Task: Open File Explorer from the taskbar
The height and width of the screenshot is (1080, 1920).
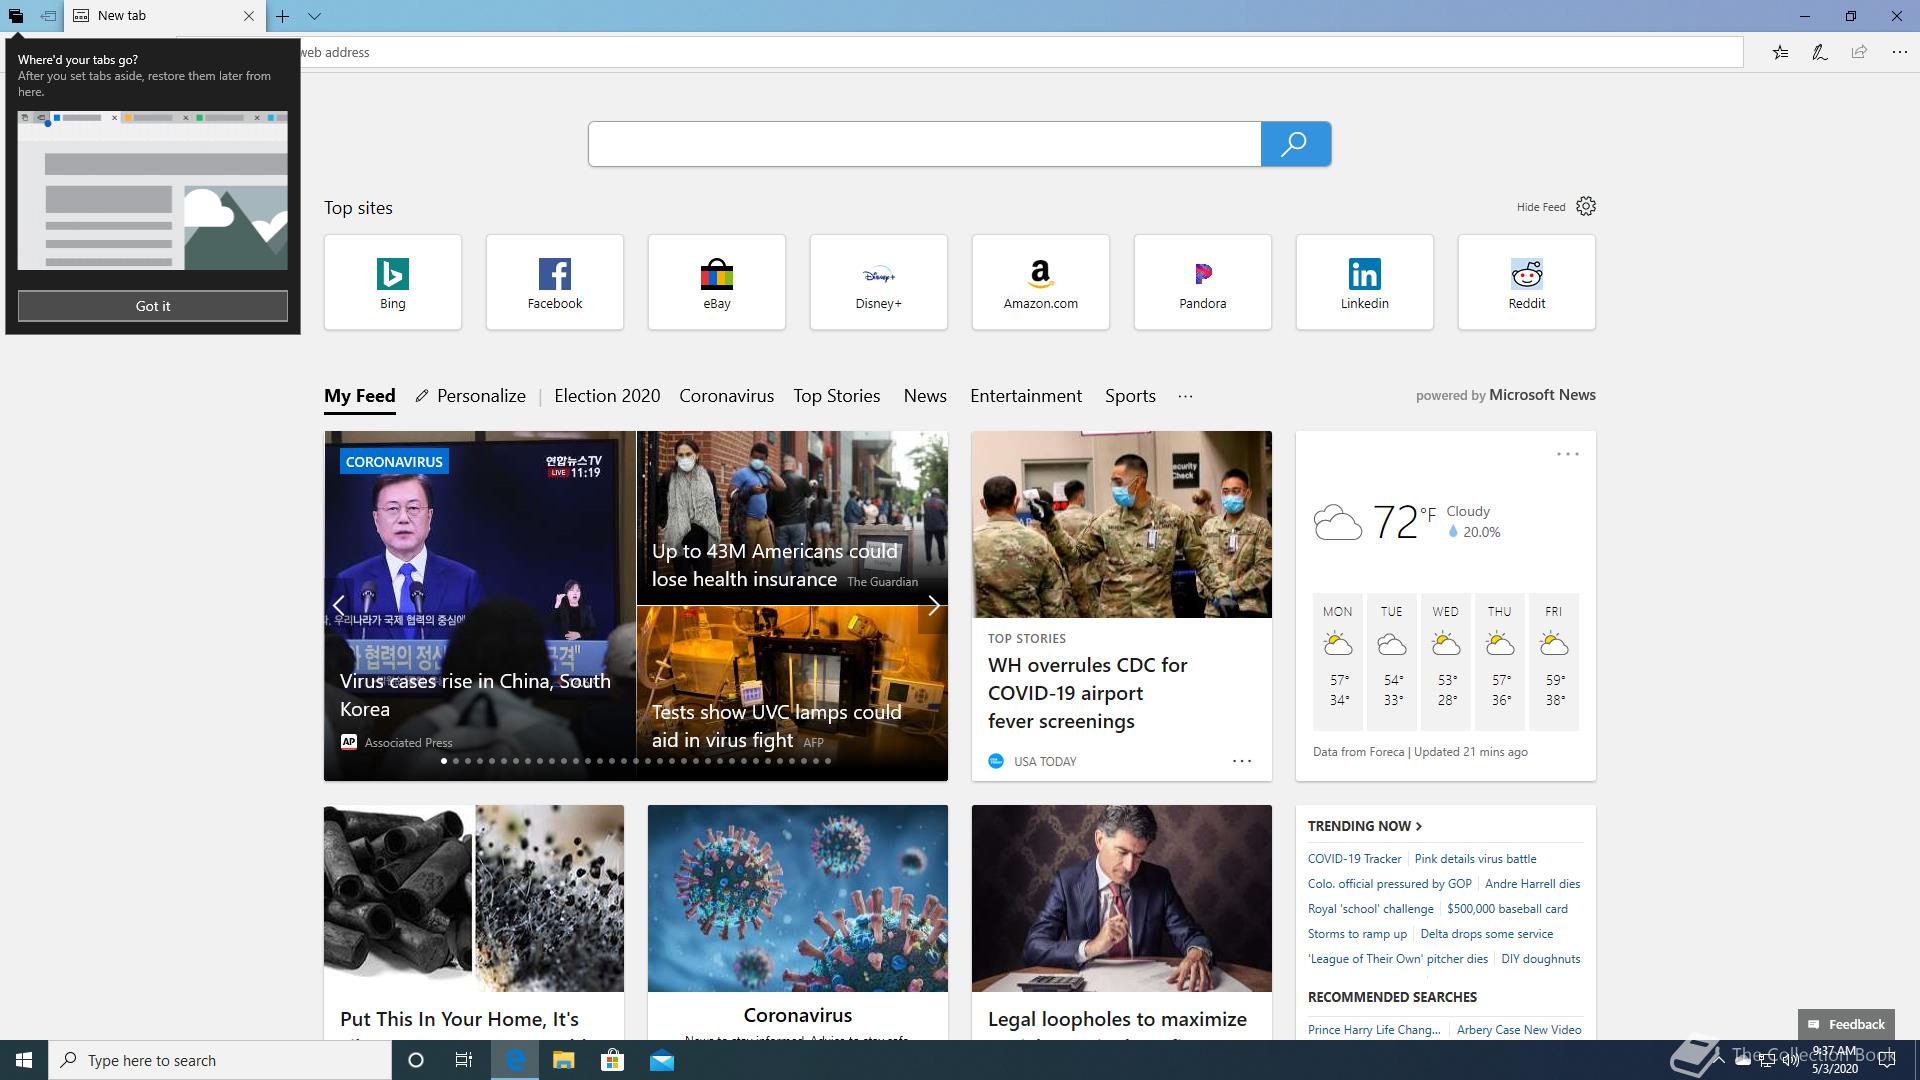Action: point(563,1060)
